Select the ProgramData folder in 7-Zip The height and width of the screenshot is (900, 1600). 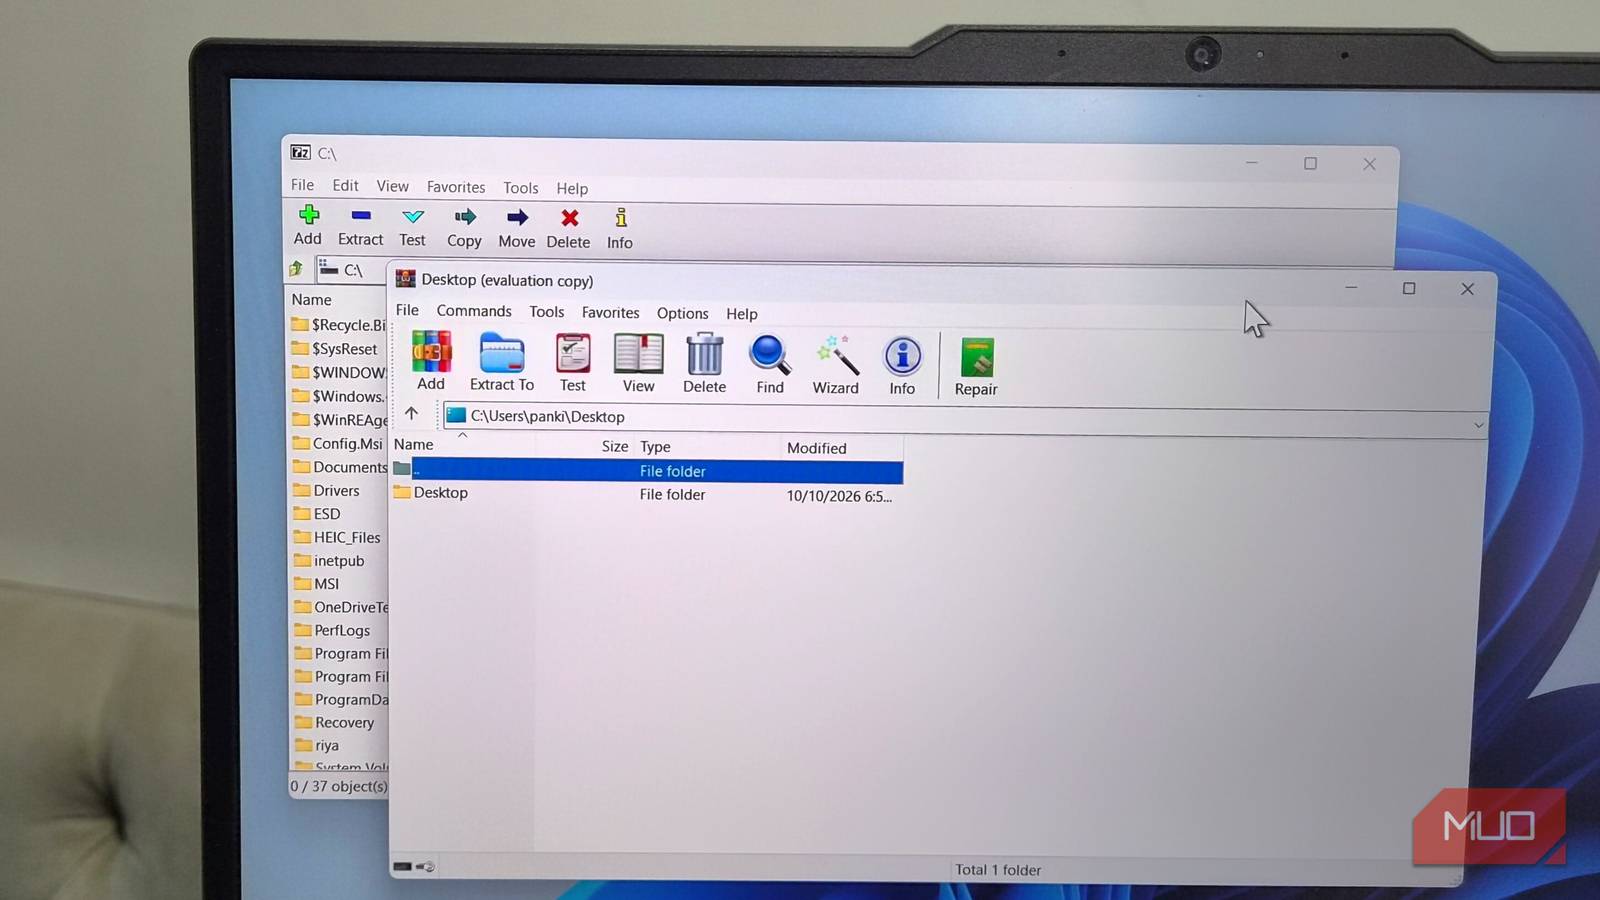point(341,699)
